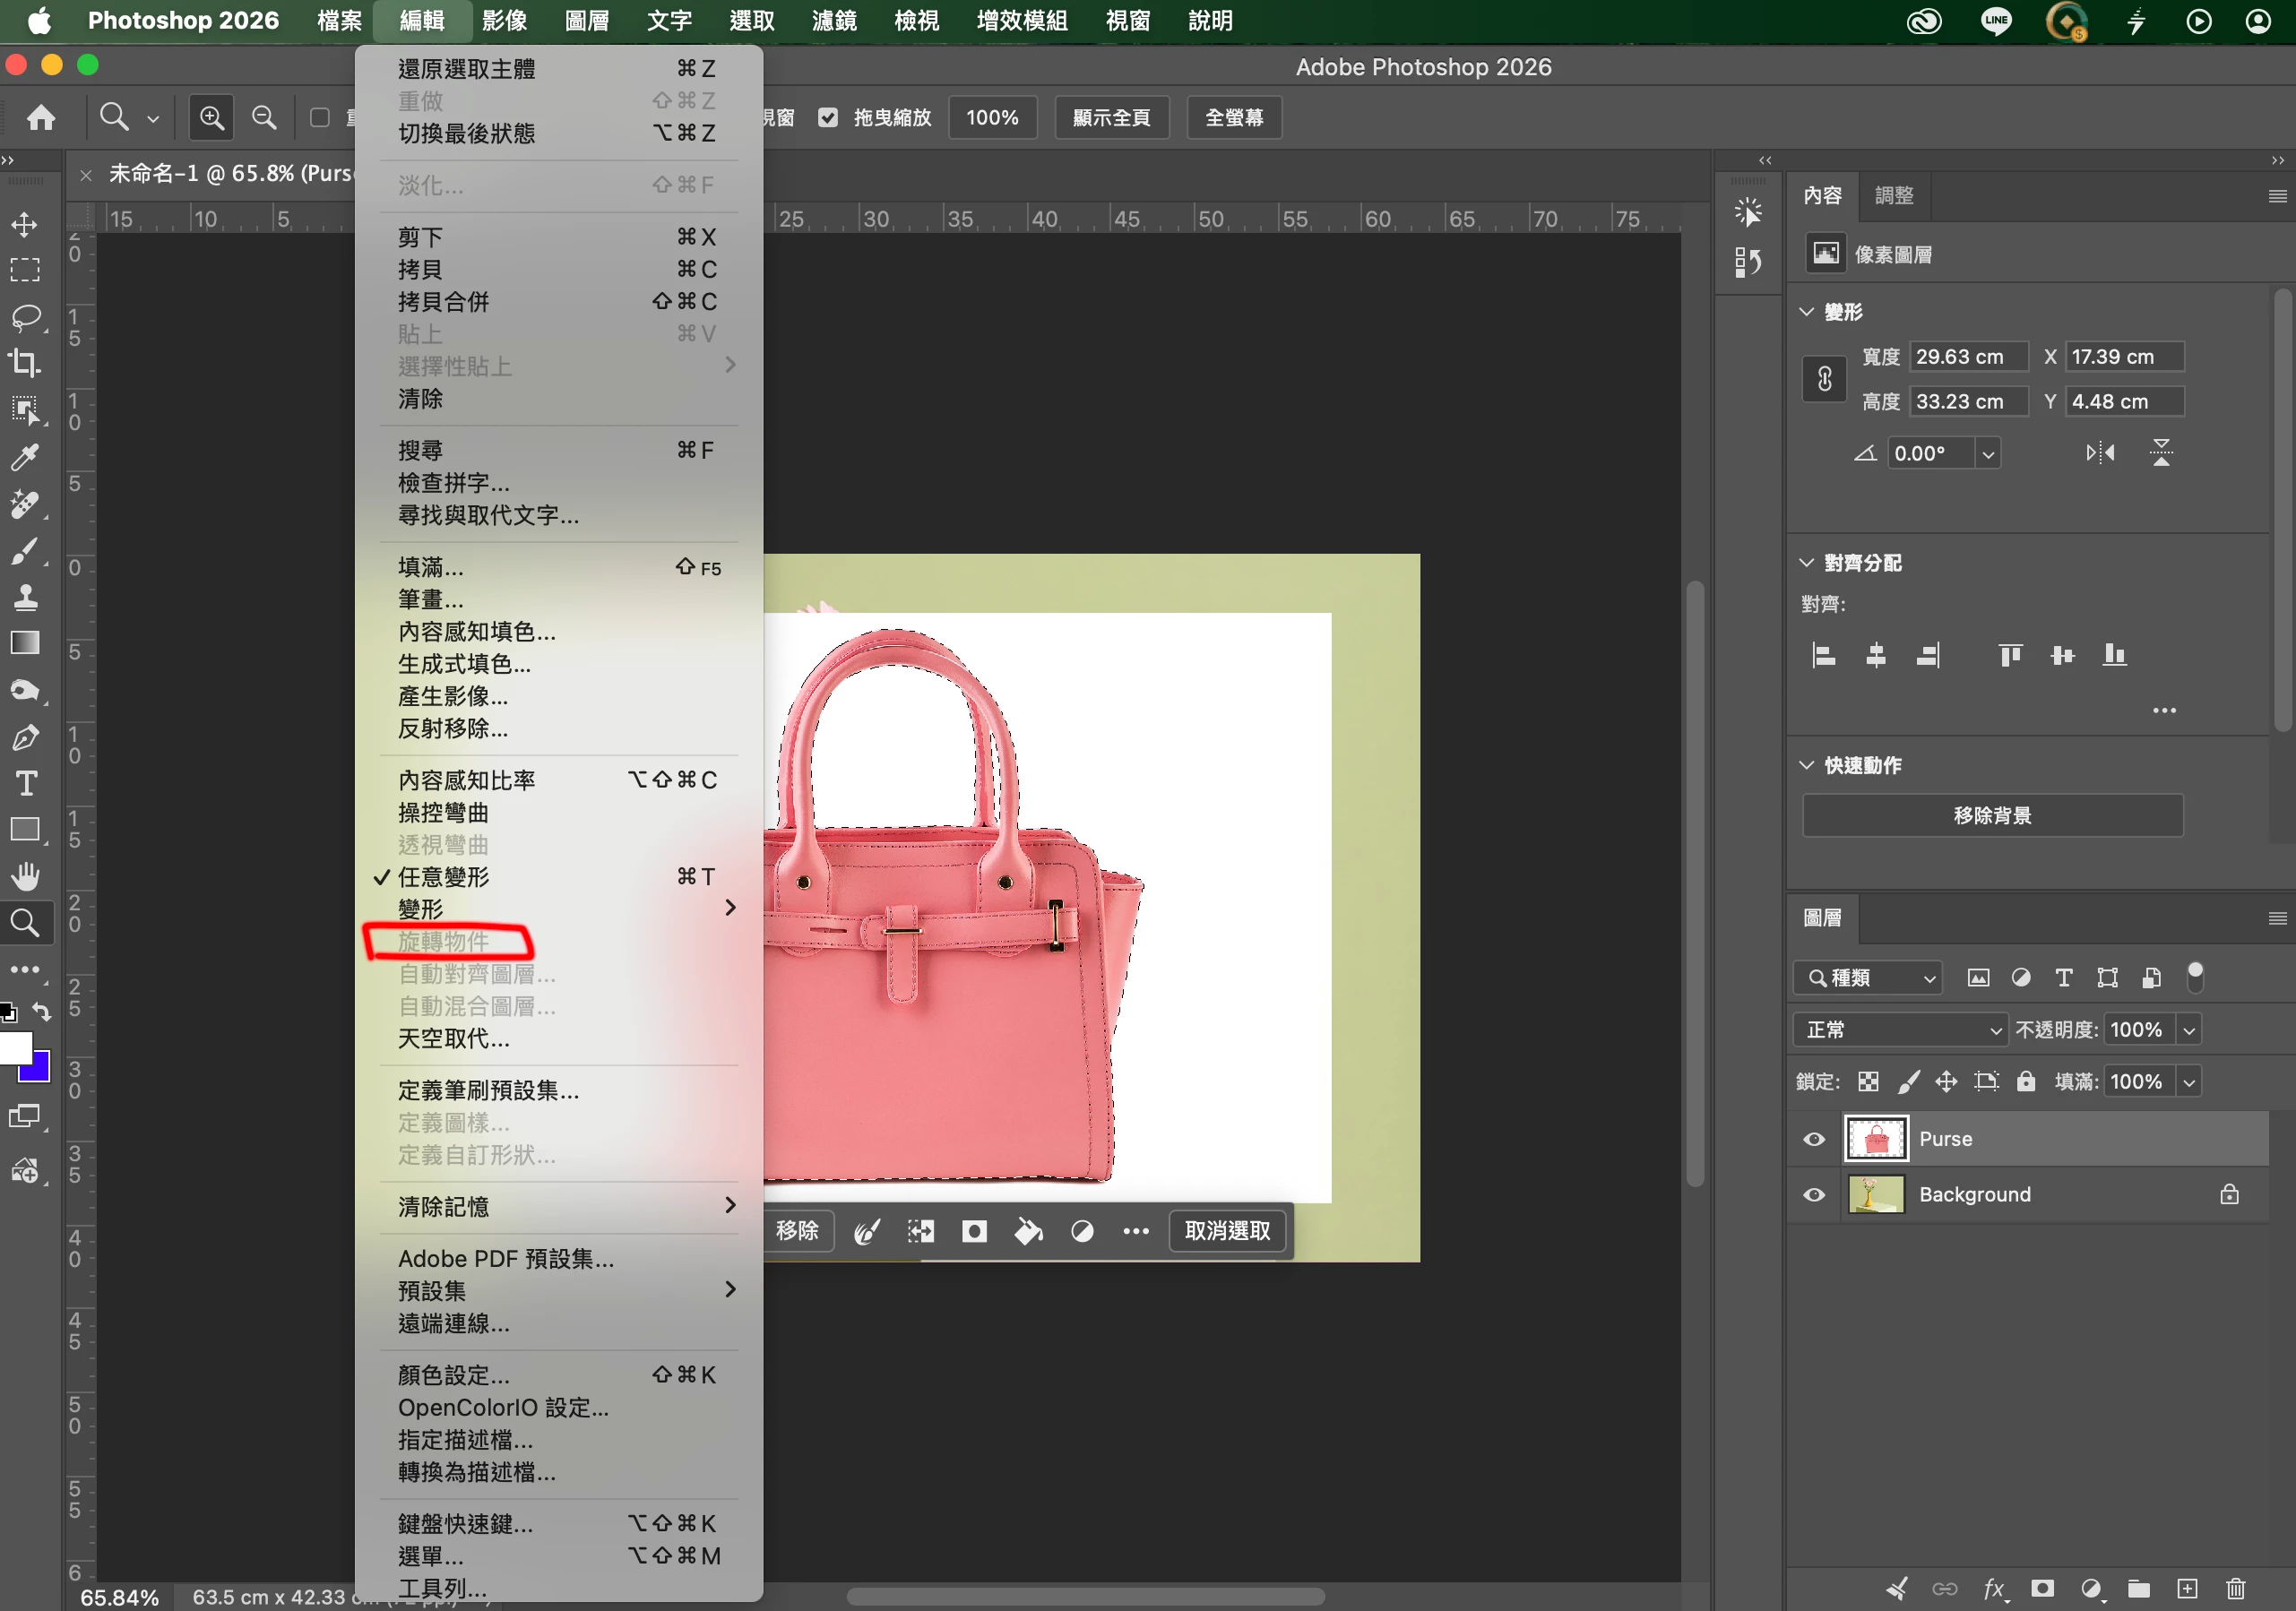Toggle the Background layer visibility eye
Screen dimensions: 2296x1611
point(1814,1195)
